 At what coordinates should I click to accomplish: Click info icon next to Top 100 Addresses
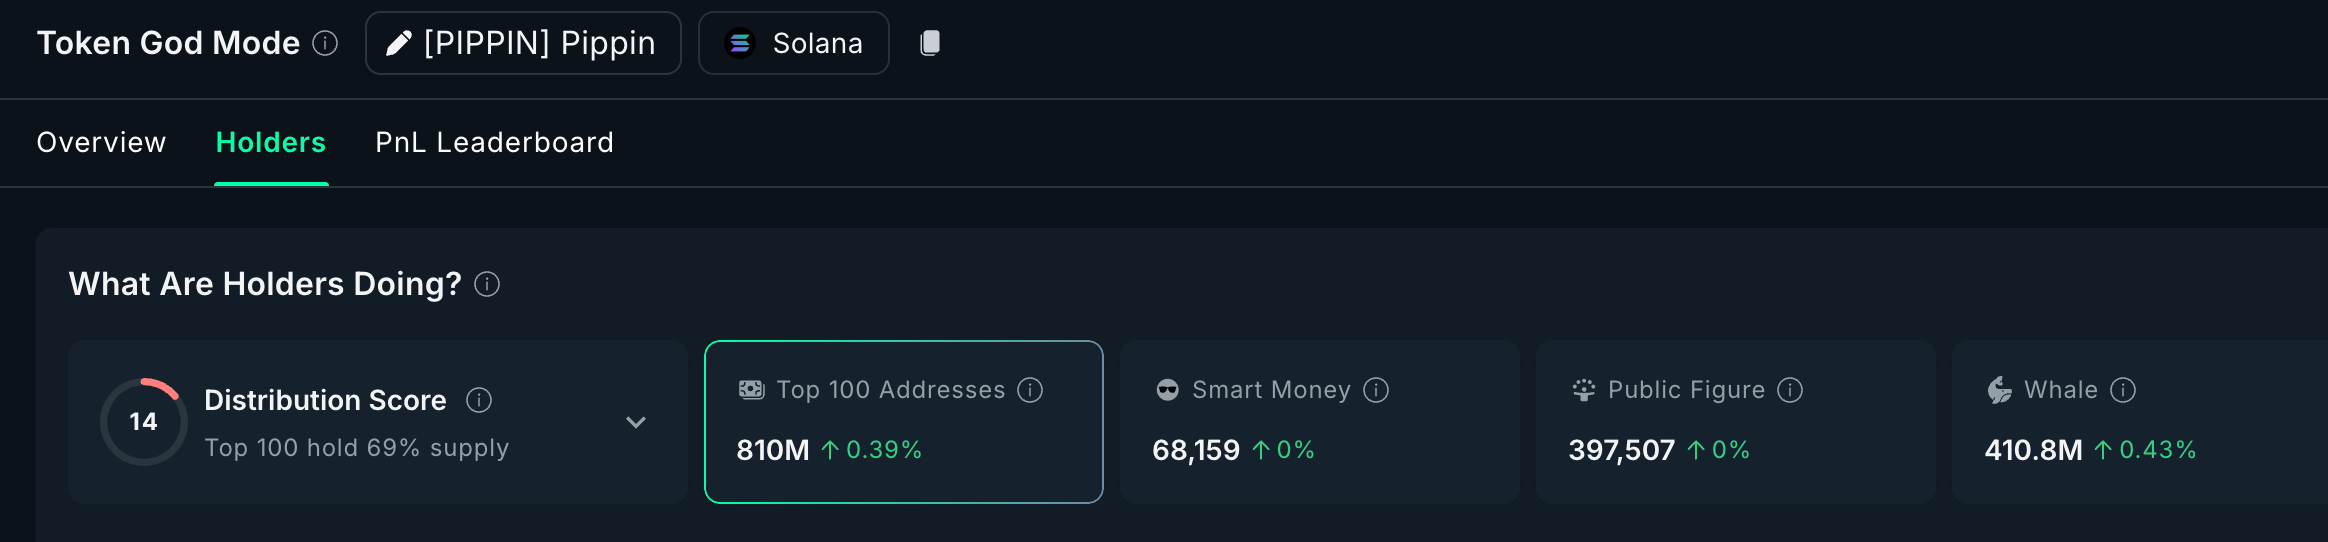pos(1030,390)
